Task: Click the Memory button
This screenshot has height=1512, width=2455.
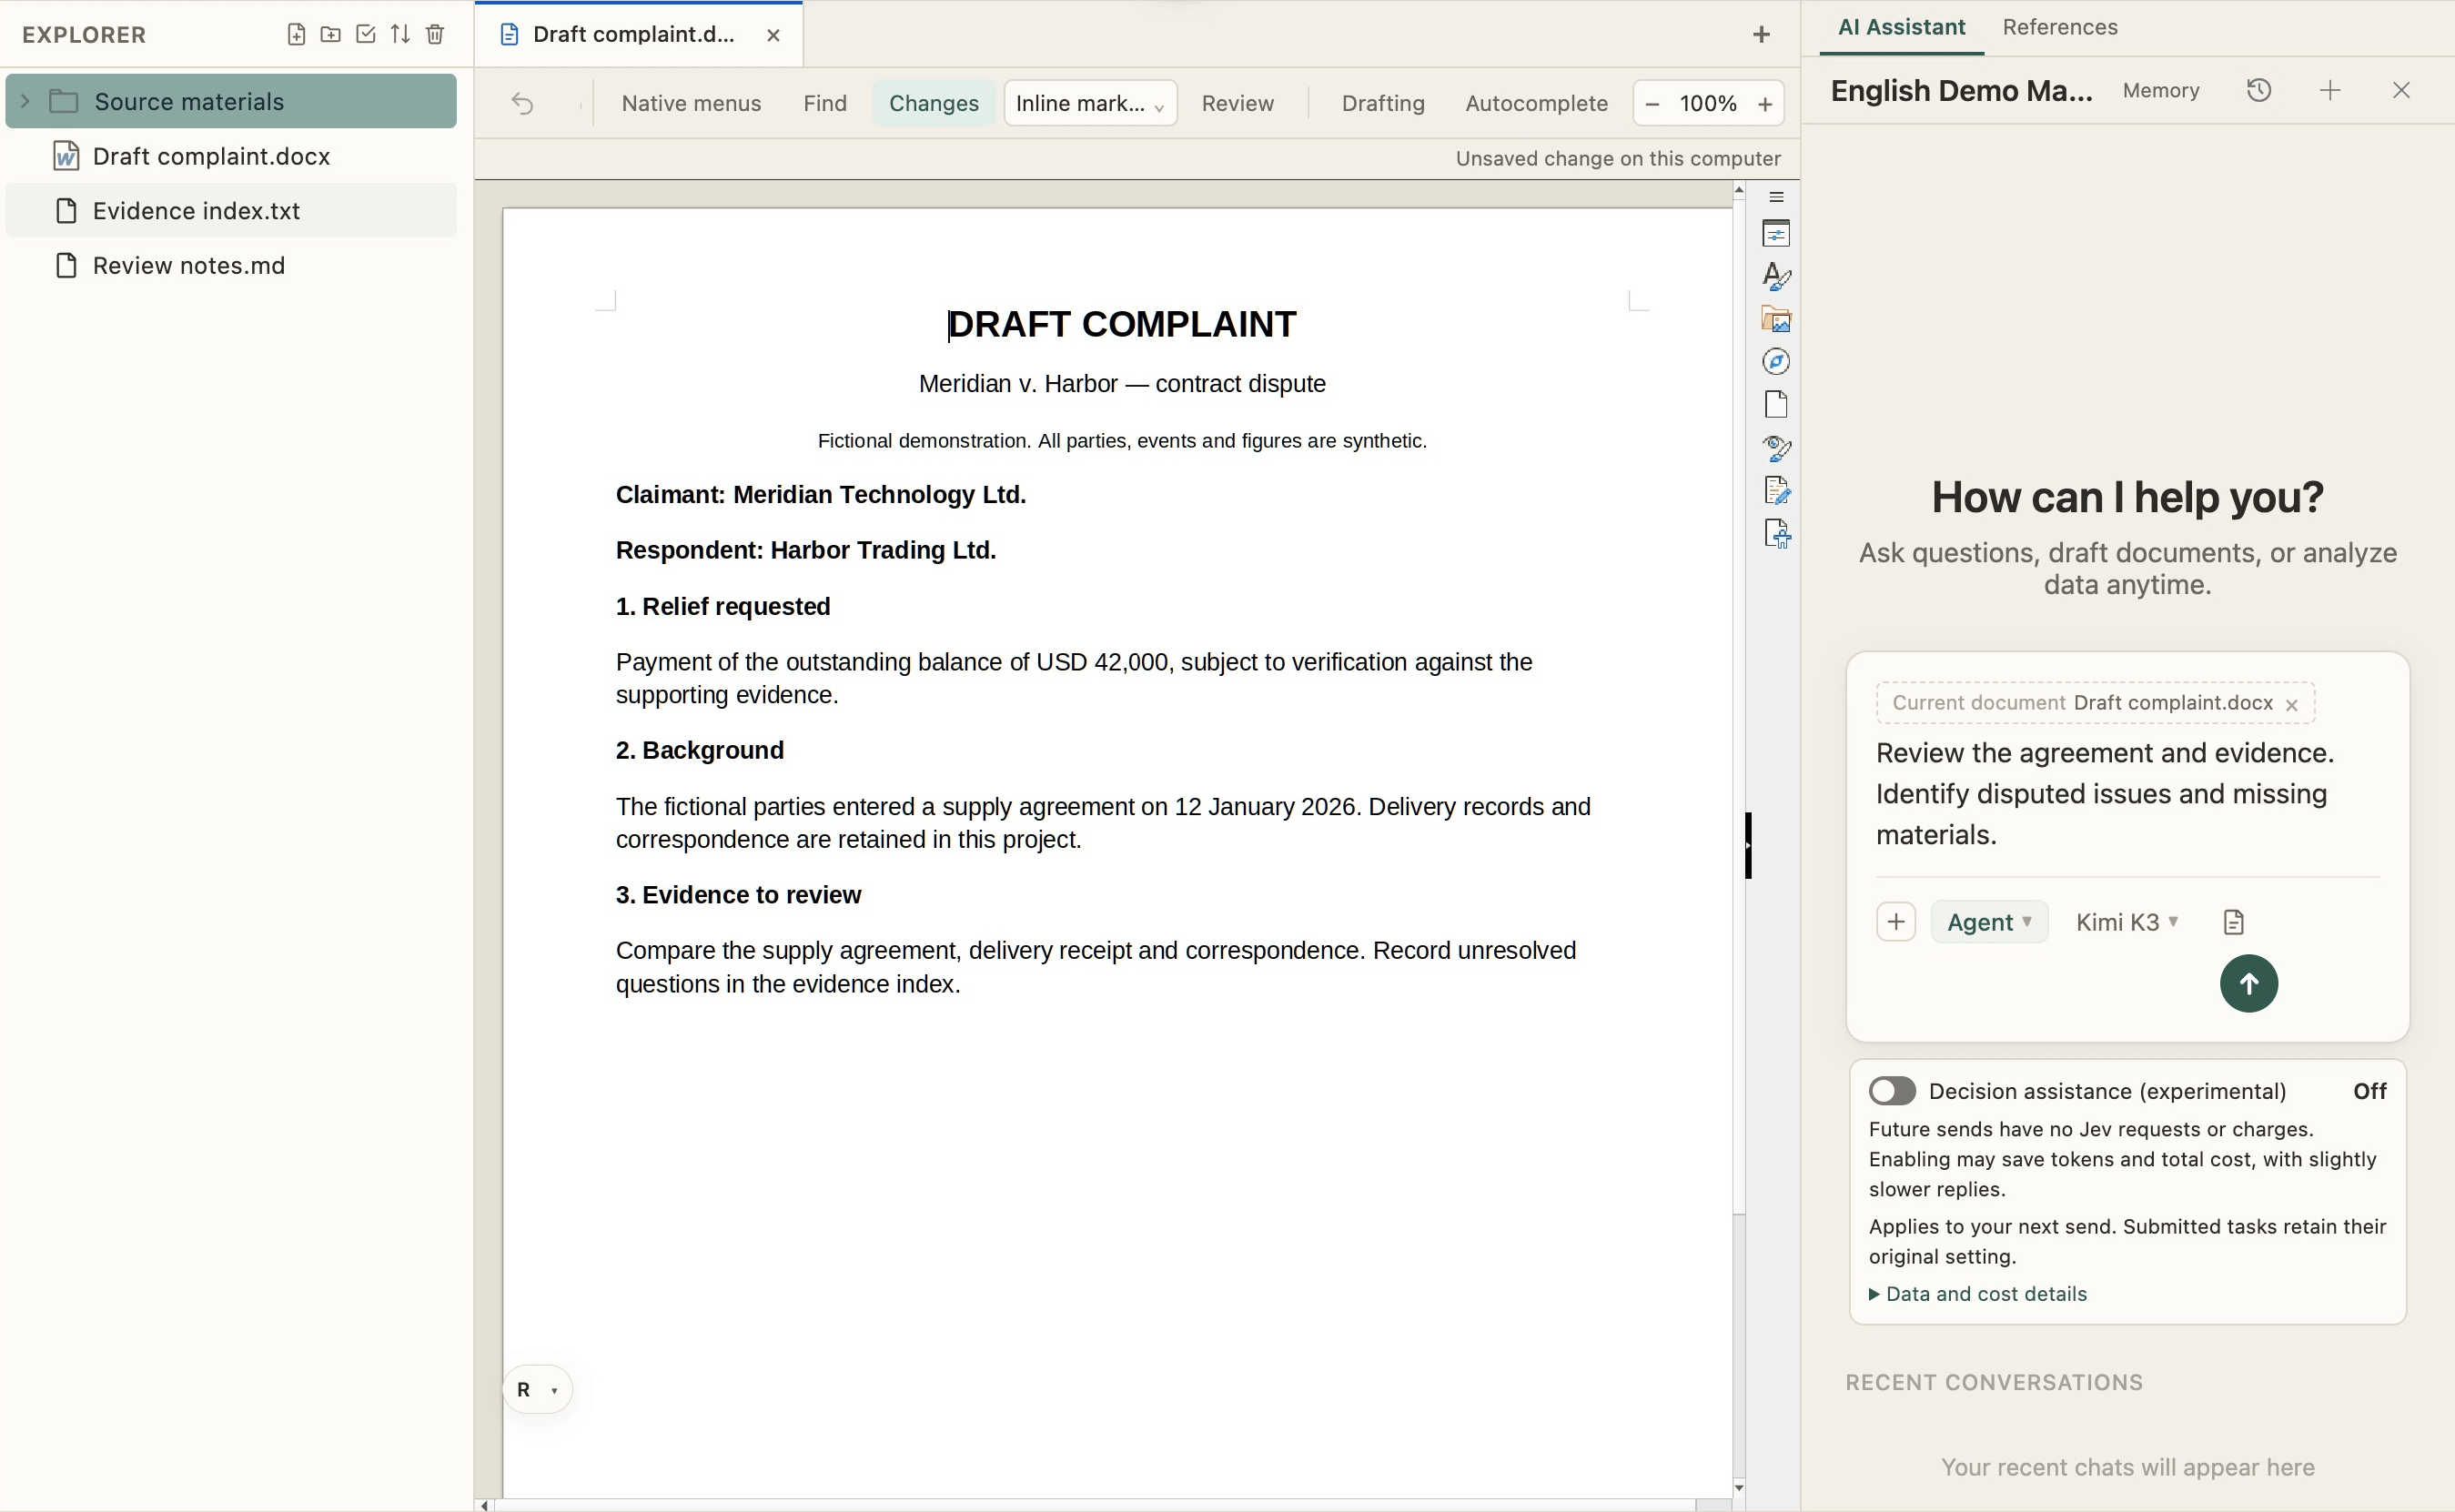Action: (2160, 91)
